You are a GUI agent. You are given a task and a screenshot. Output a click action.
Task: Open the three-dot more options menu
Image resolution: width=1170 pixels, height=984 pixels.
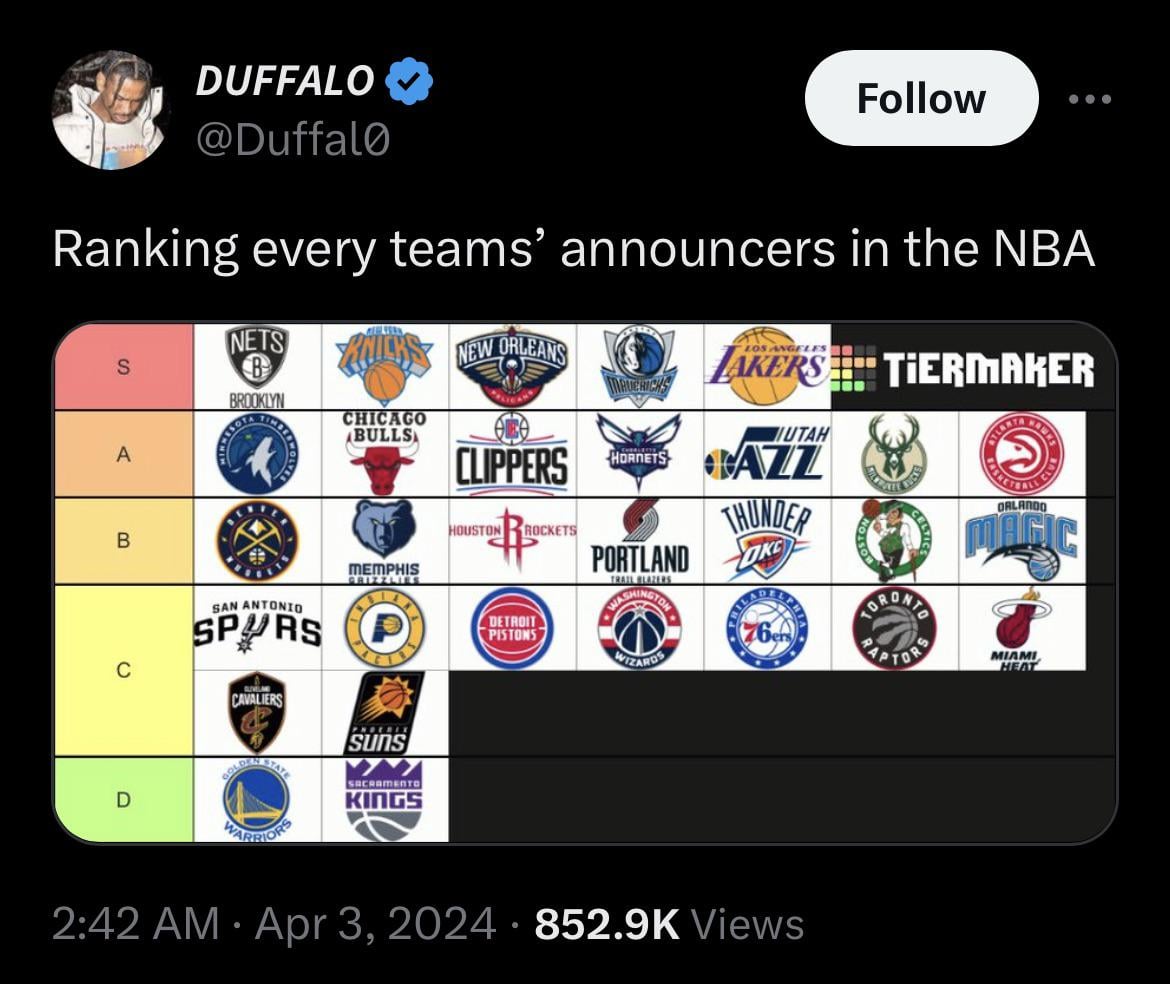(1089, 99)
